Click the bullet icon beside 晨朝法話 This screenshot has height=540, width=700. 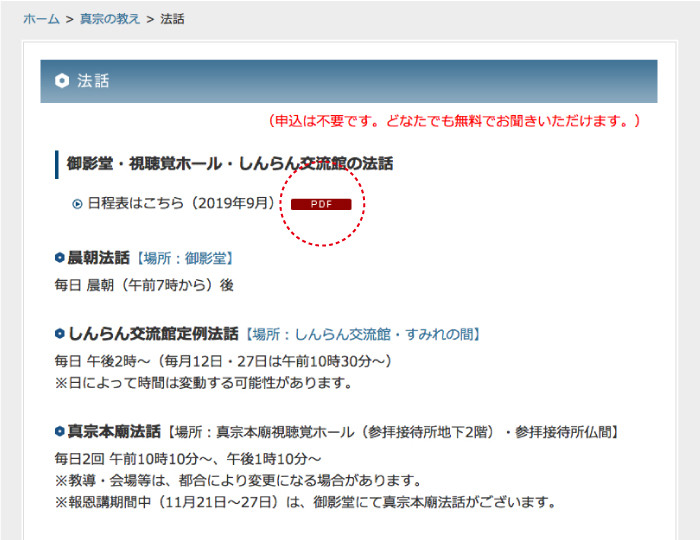point(60,259)
